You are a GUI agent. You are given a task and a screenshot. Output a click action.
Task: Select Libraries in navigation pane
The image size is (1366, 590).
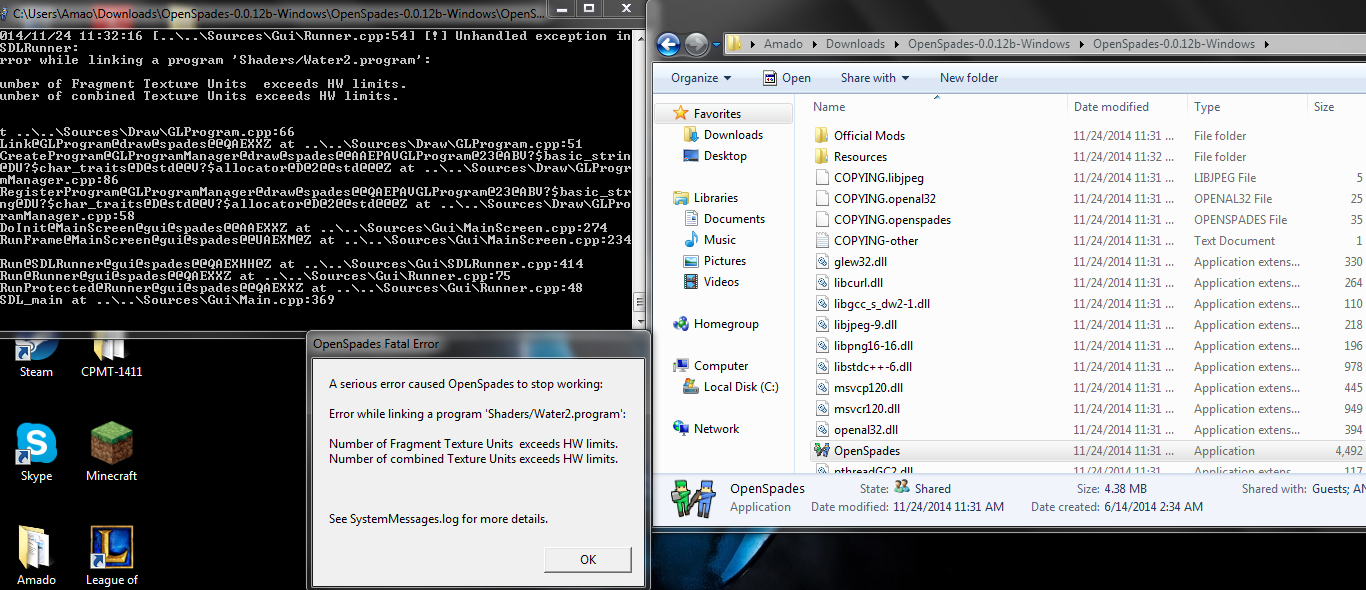(x=716, y=198)
